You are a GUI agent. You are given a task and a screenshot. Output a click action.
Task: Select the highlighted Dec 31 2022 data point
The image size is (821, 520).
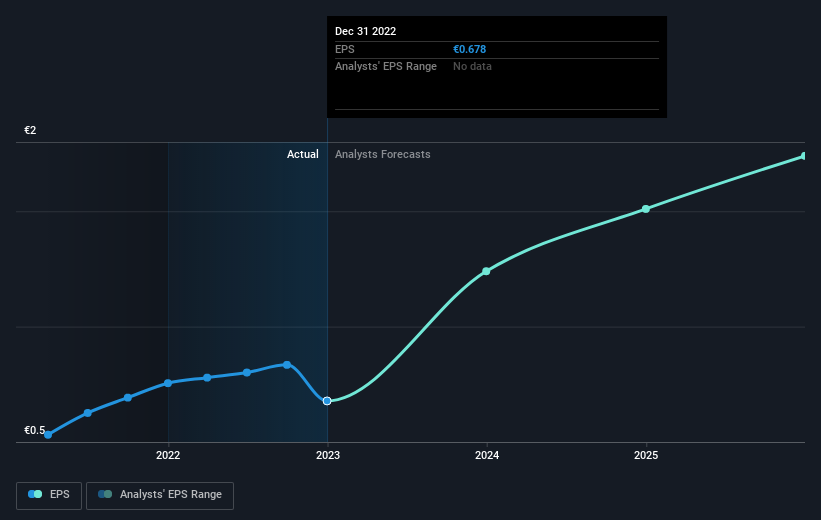point(327,401)
